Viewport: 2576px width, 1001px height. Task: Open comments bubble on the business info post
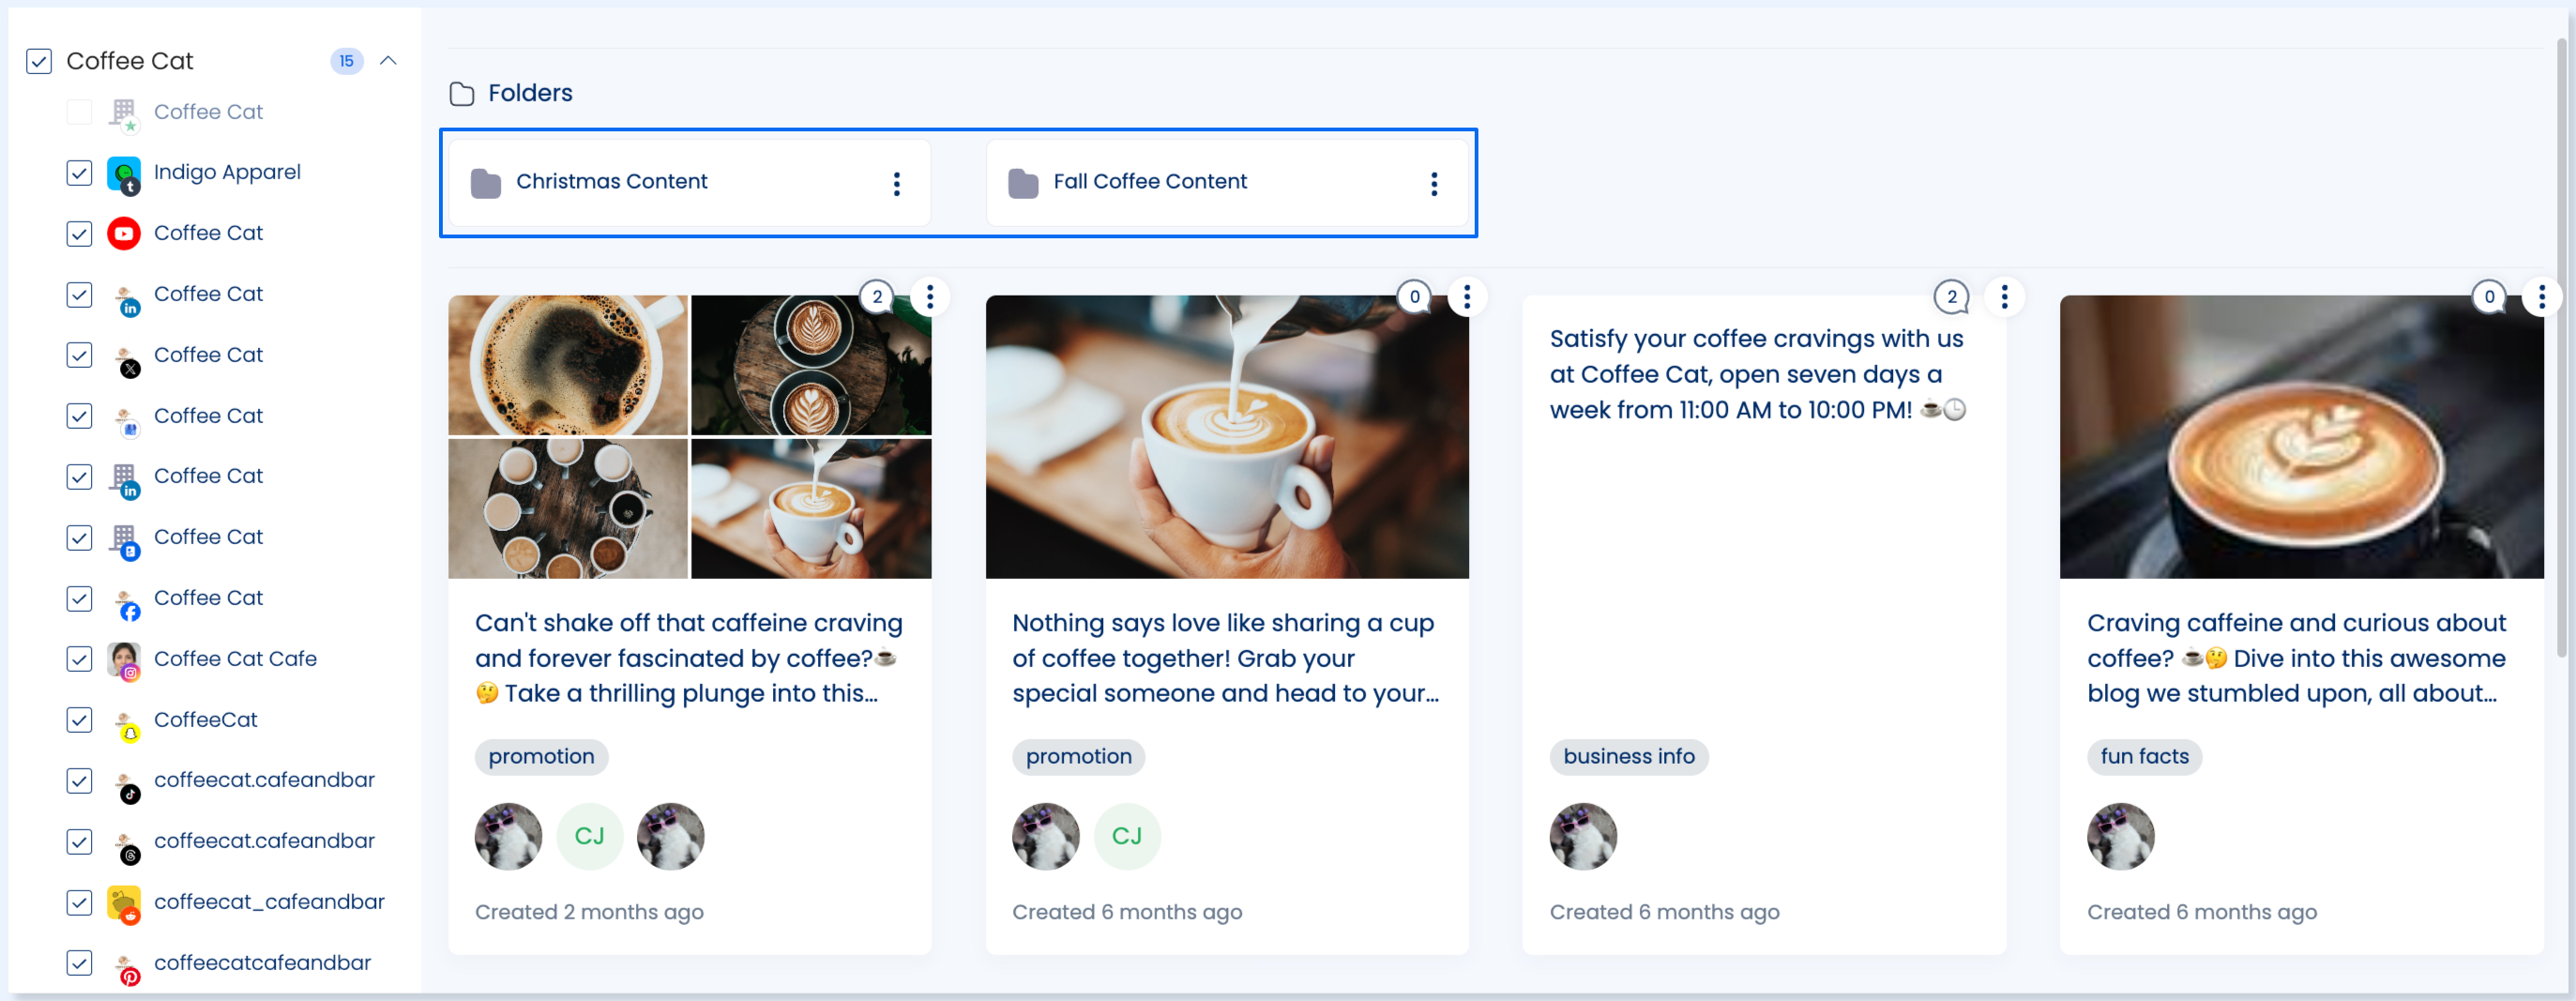(1950, 296)
